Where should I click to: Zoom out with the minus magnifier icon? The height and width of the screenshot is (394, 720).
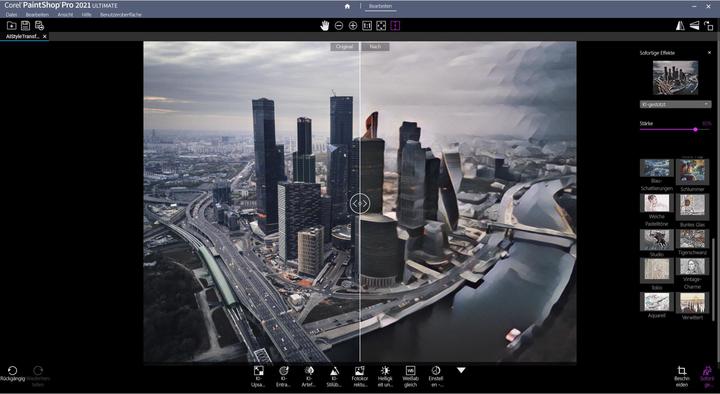click(x=339, y=26)
